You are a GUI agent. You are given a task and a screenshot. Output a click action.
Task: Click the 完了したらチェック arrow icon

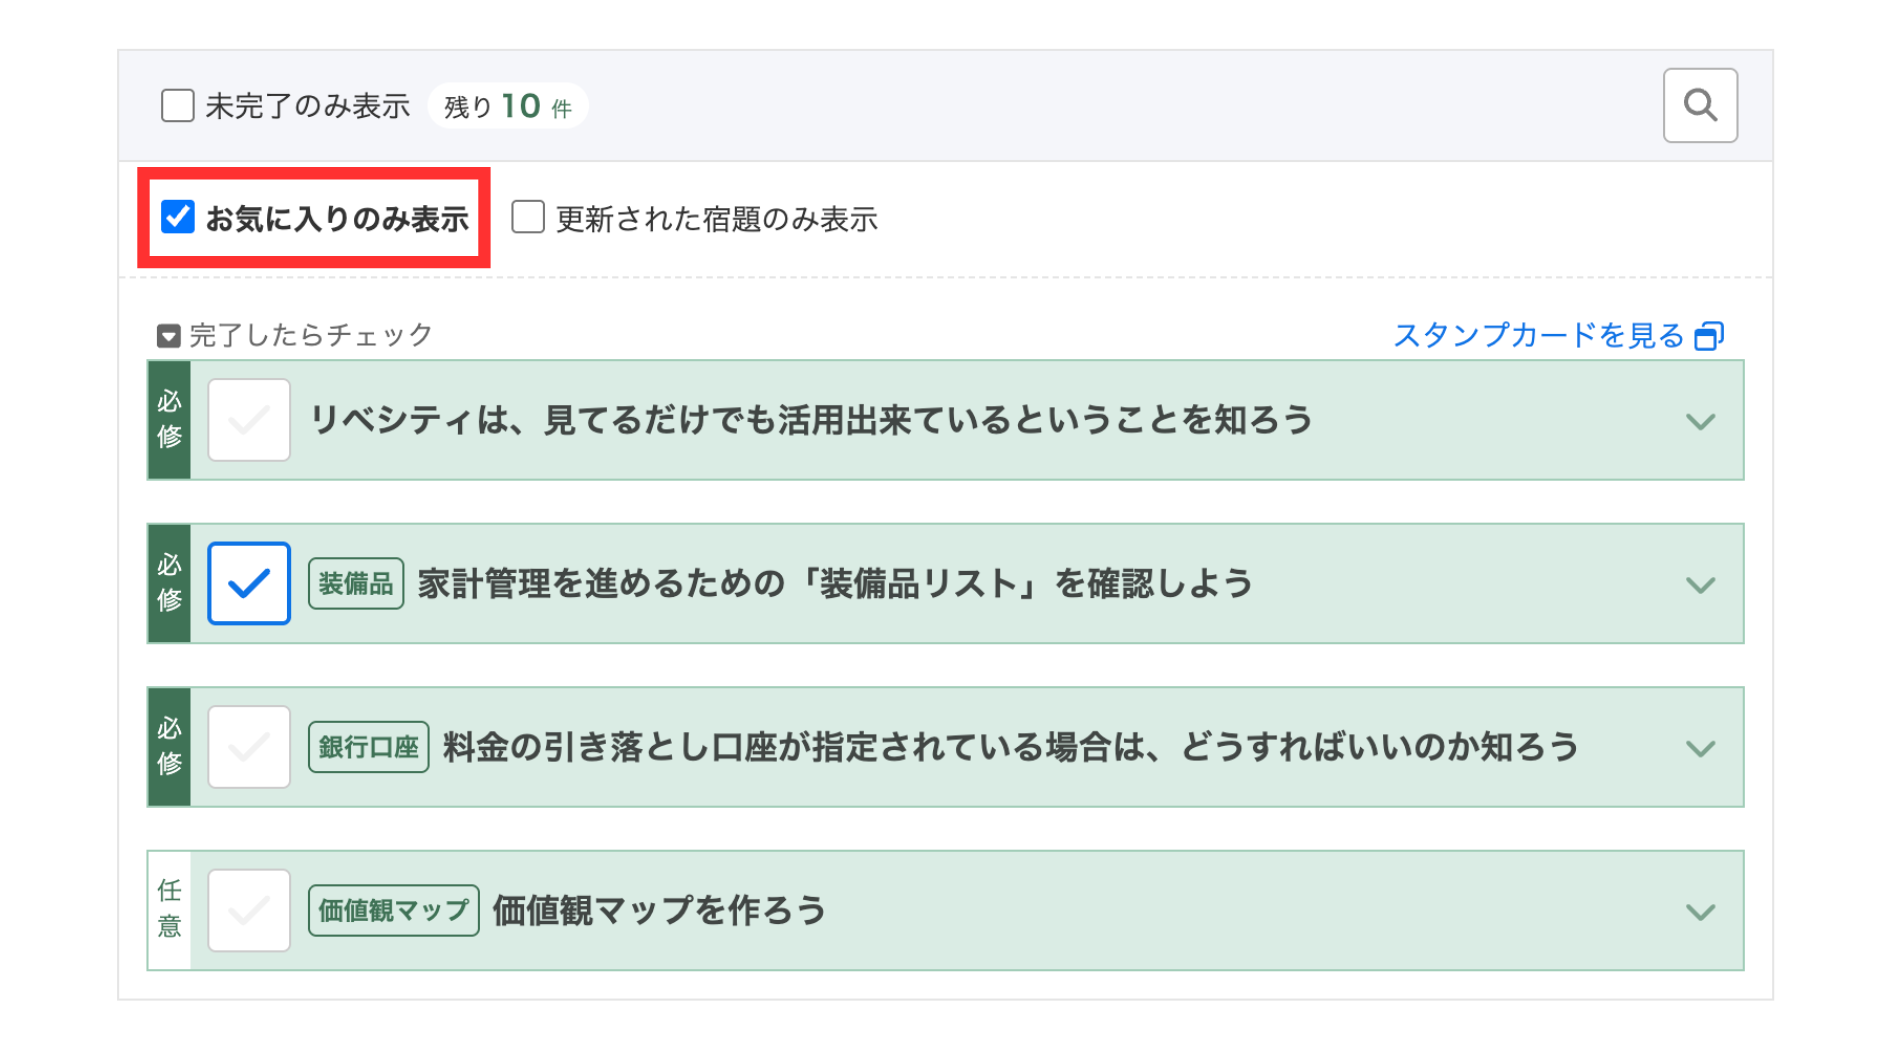coord(168,336)
